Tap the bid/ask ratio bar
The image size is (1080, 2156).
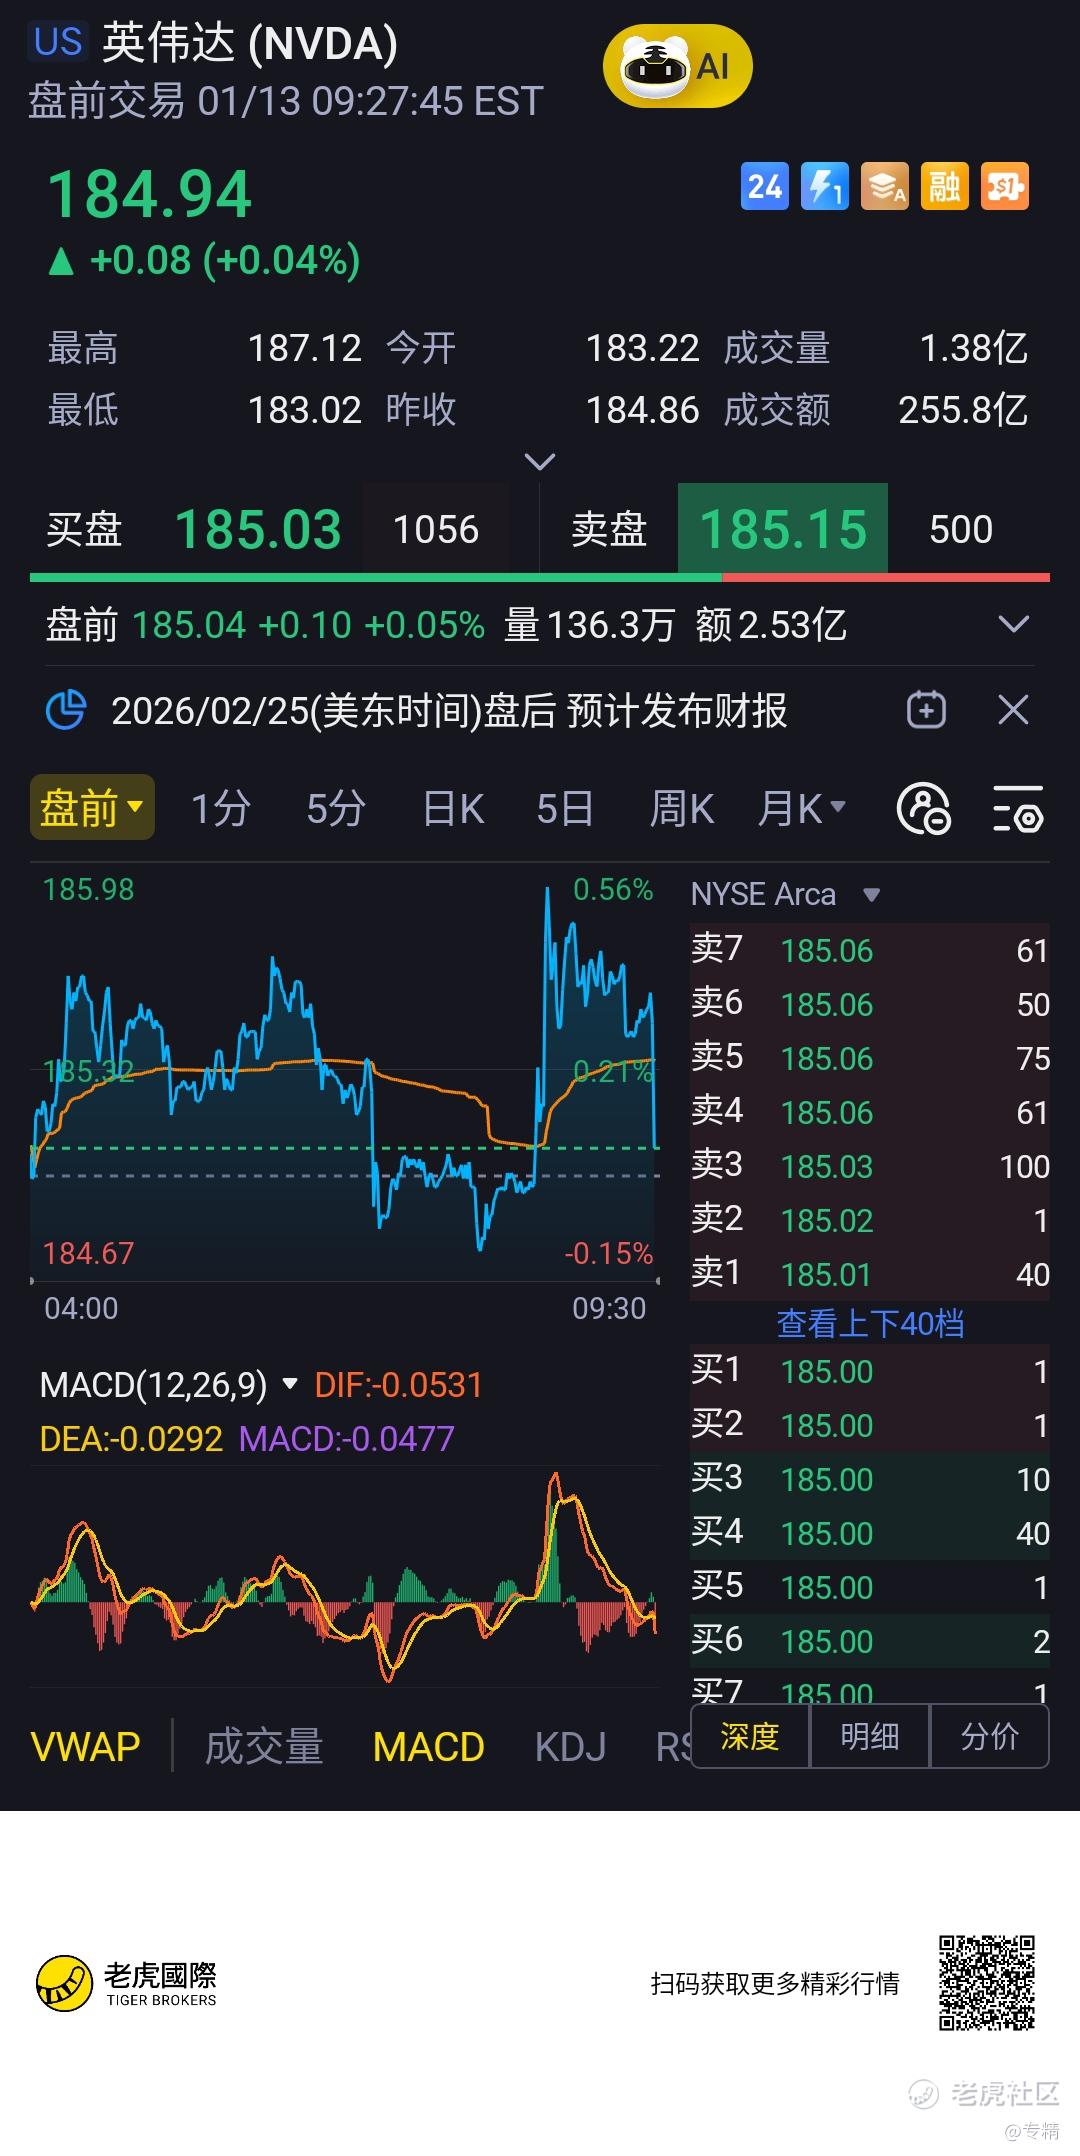coord(540,578)
